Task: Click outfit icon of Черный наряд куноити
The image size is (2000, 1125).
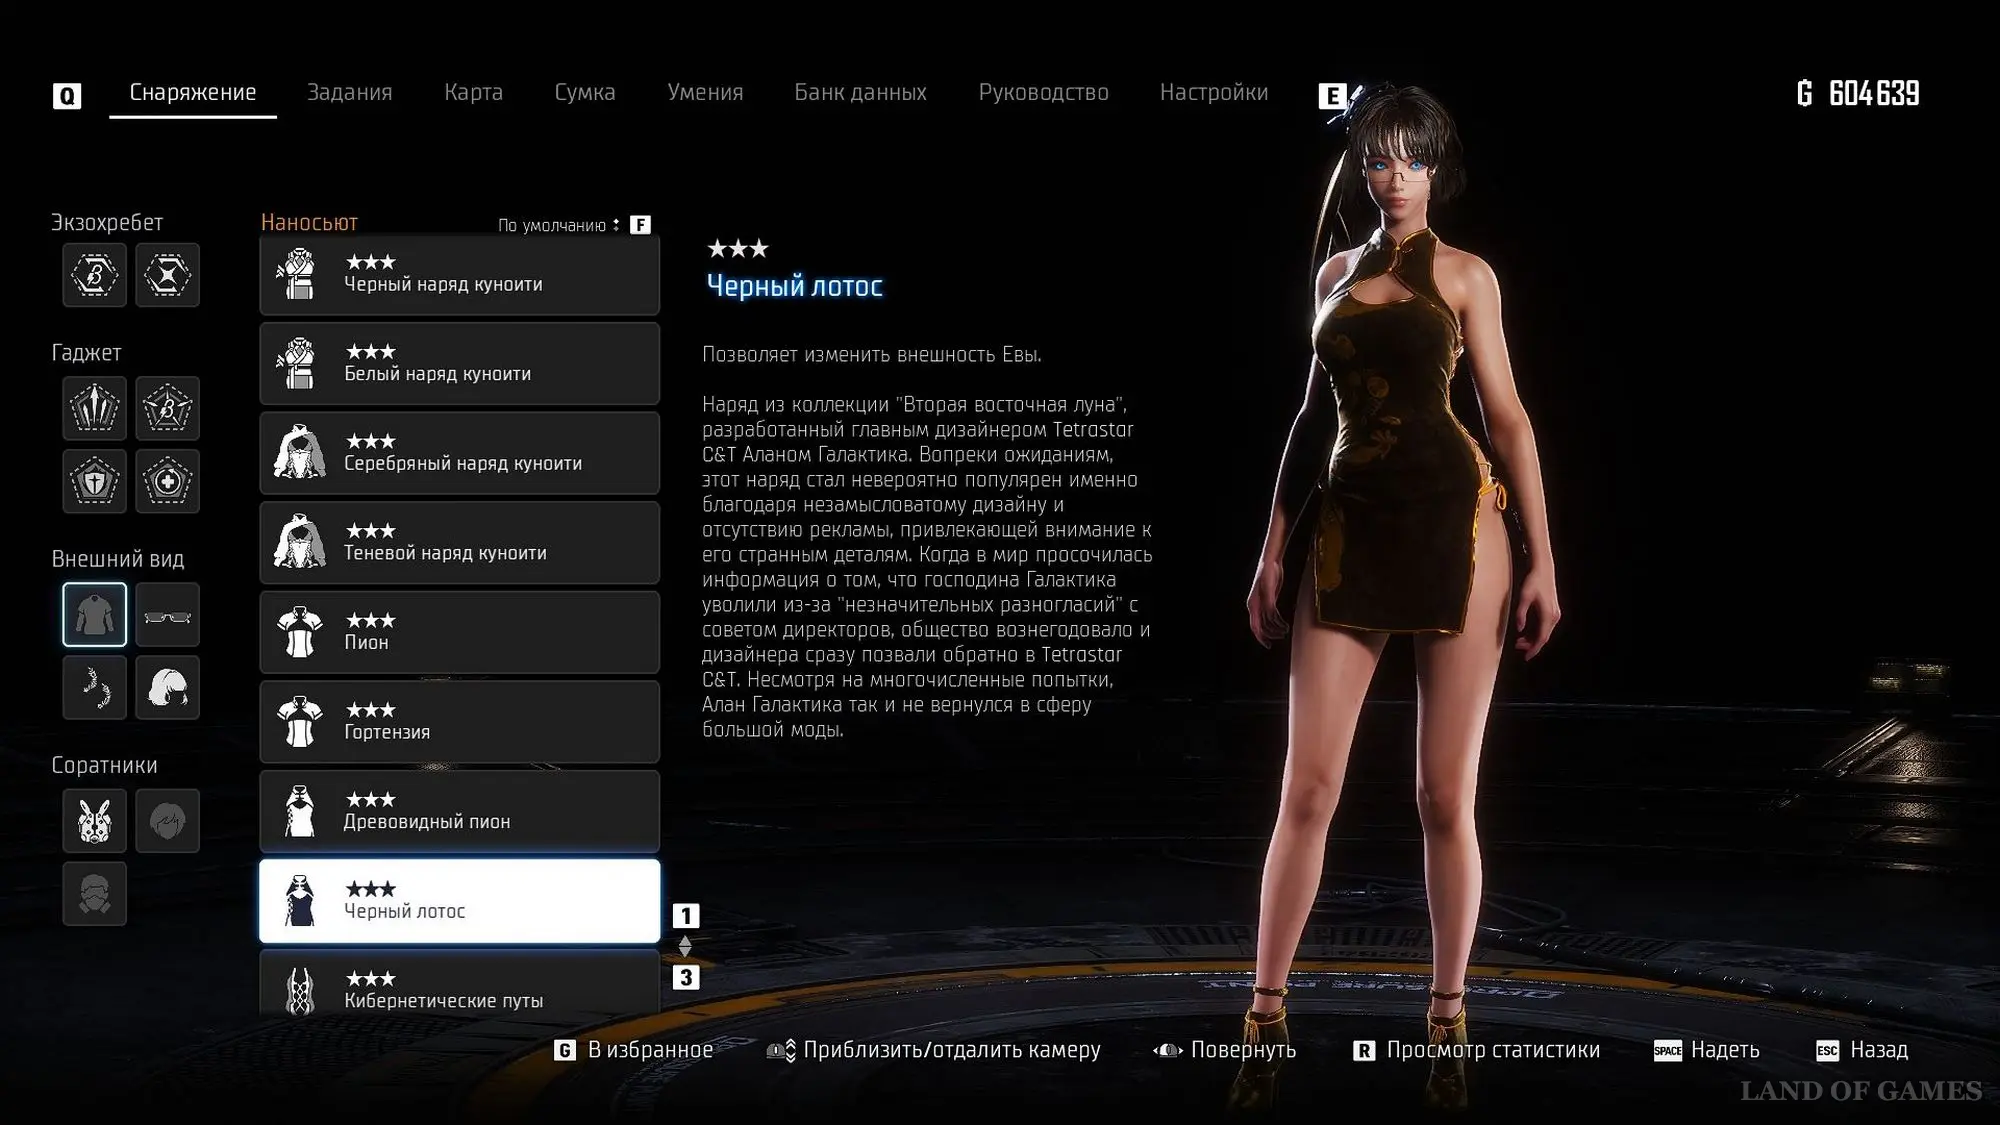Action: [x=299, y=274]
